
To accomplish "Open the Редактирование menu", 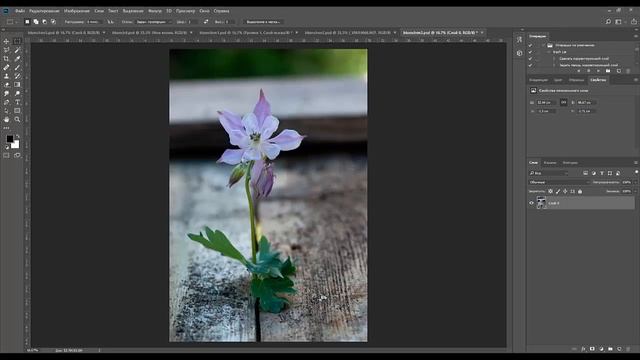I will tap(44, 11).
